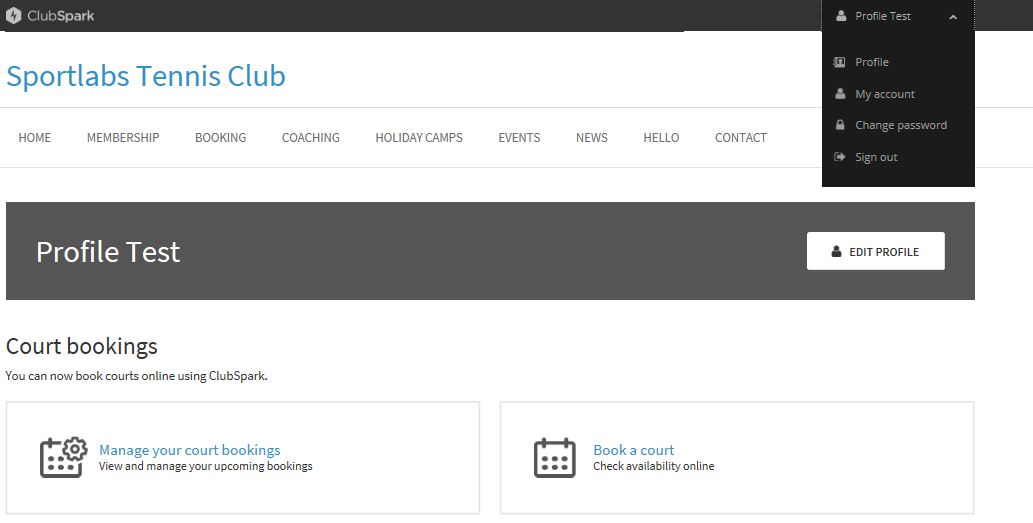Collapse the Profile Test user menu chevron

[x=953, y=17]
